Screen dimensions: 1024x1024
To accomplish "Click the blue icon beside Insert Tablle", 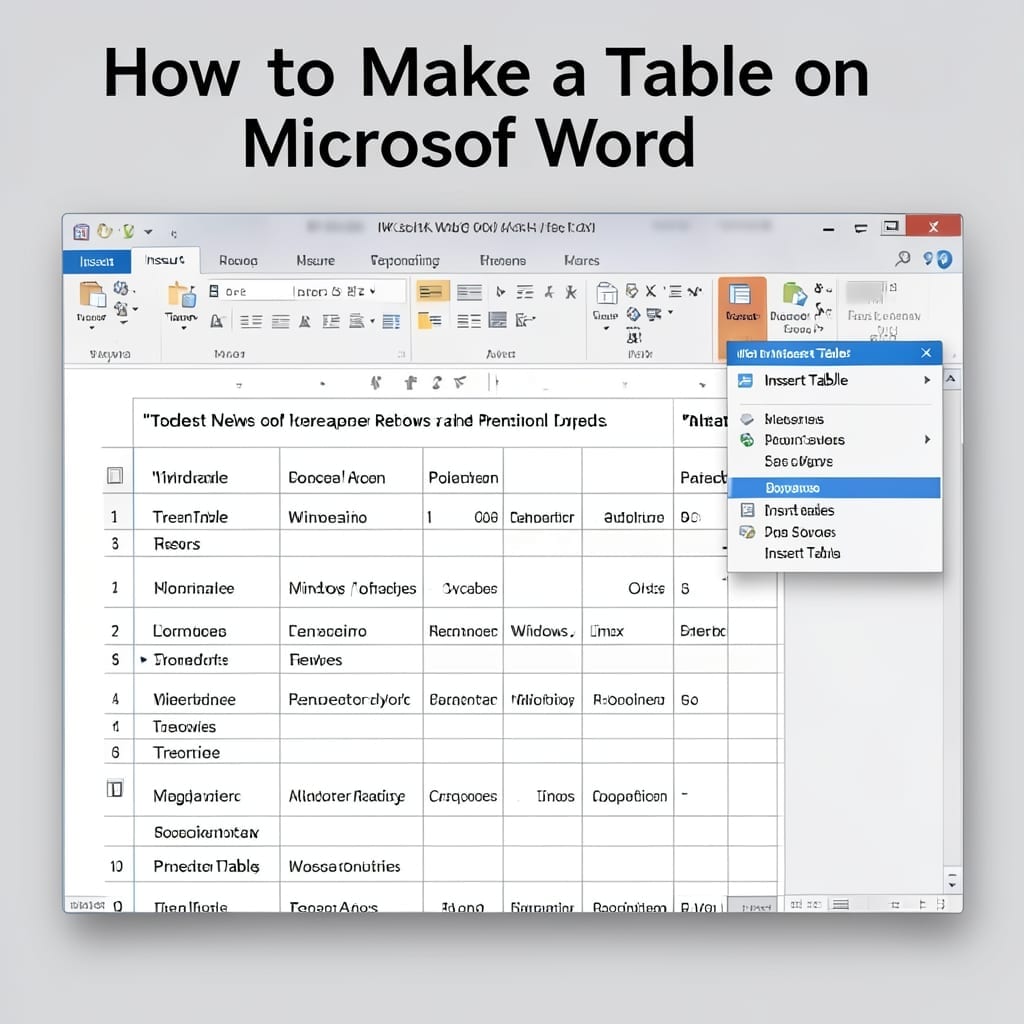I will pos(745,380).
